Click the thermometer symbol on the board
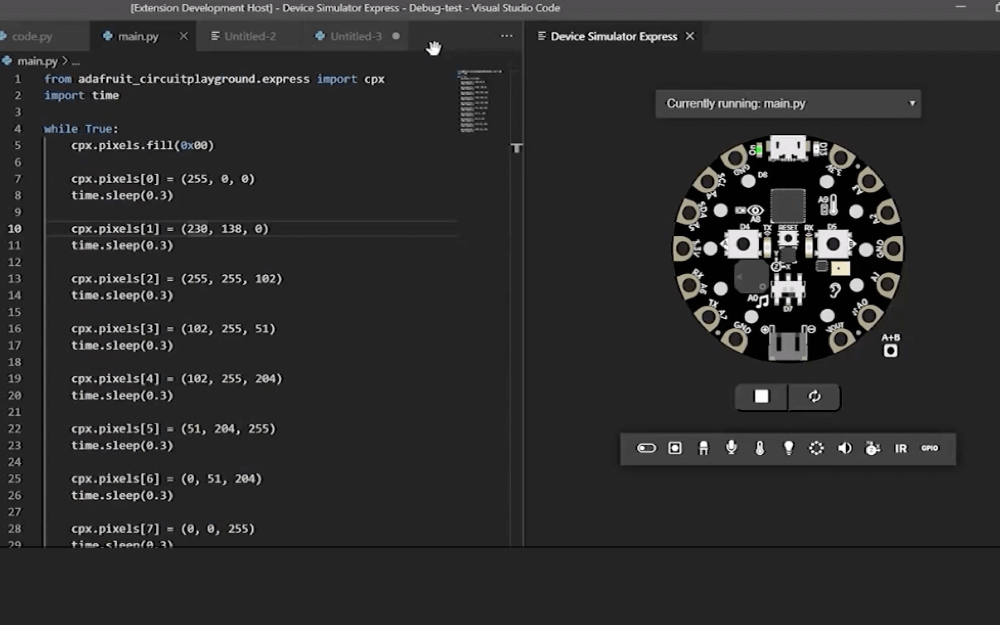Image resolution: width=1000 pixels, height=625 pixels. click(x=834, y=205)
